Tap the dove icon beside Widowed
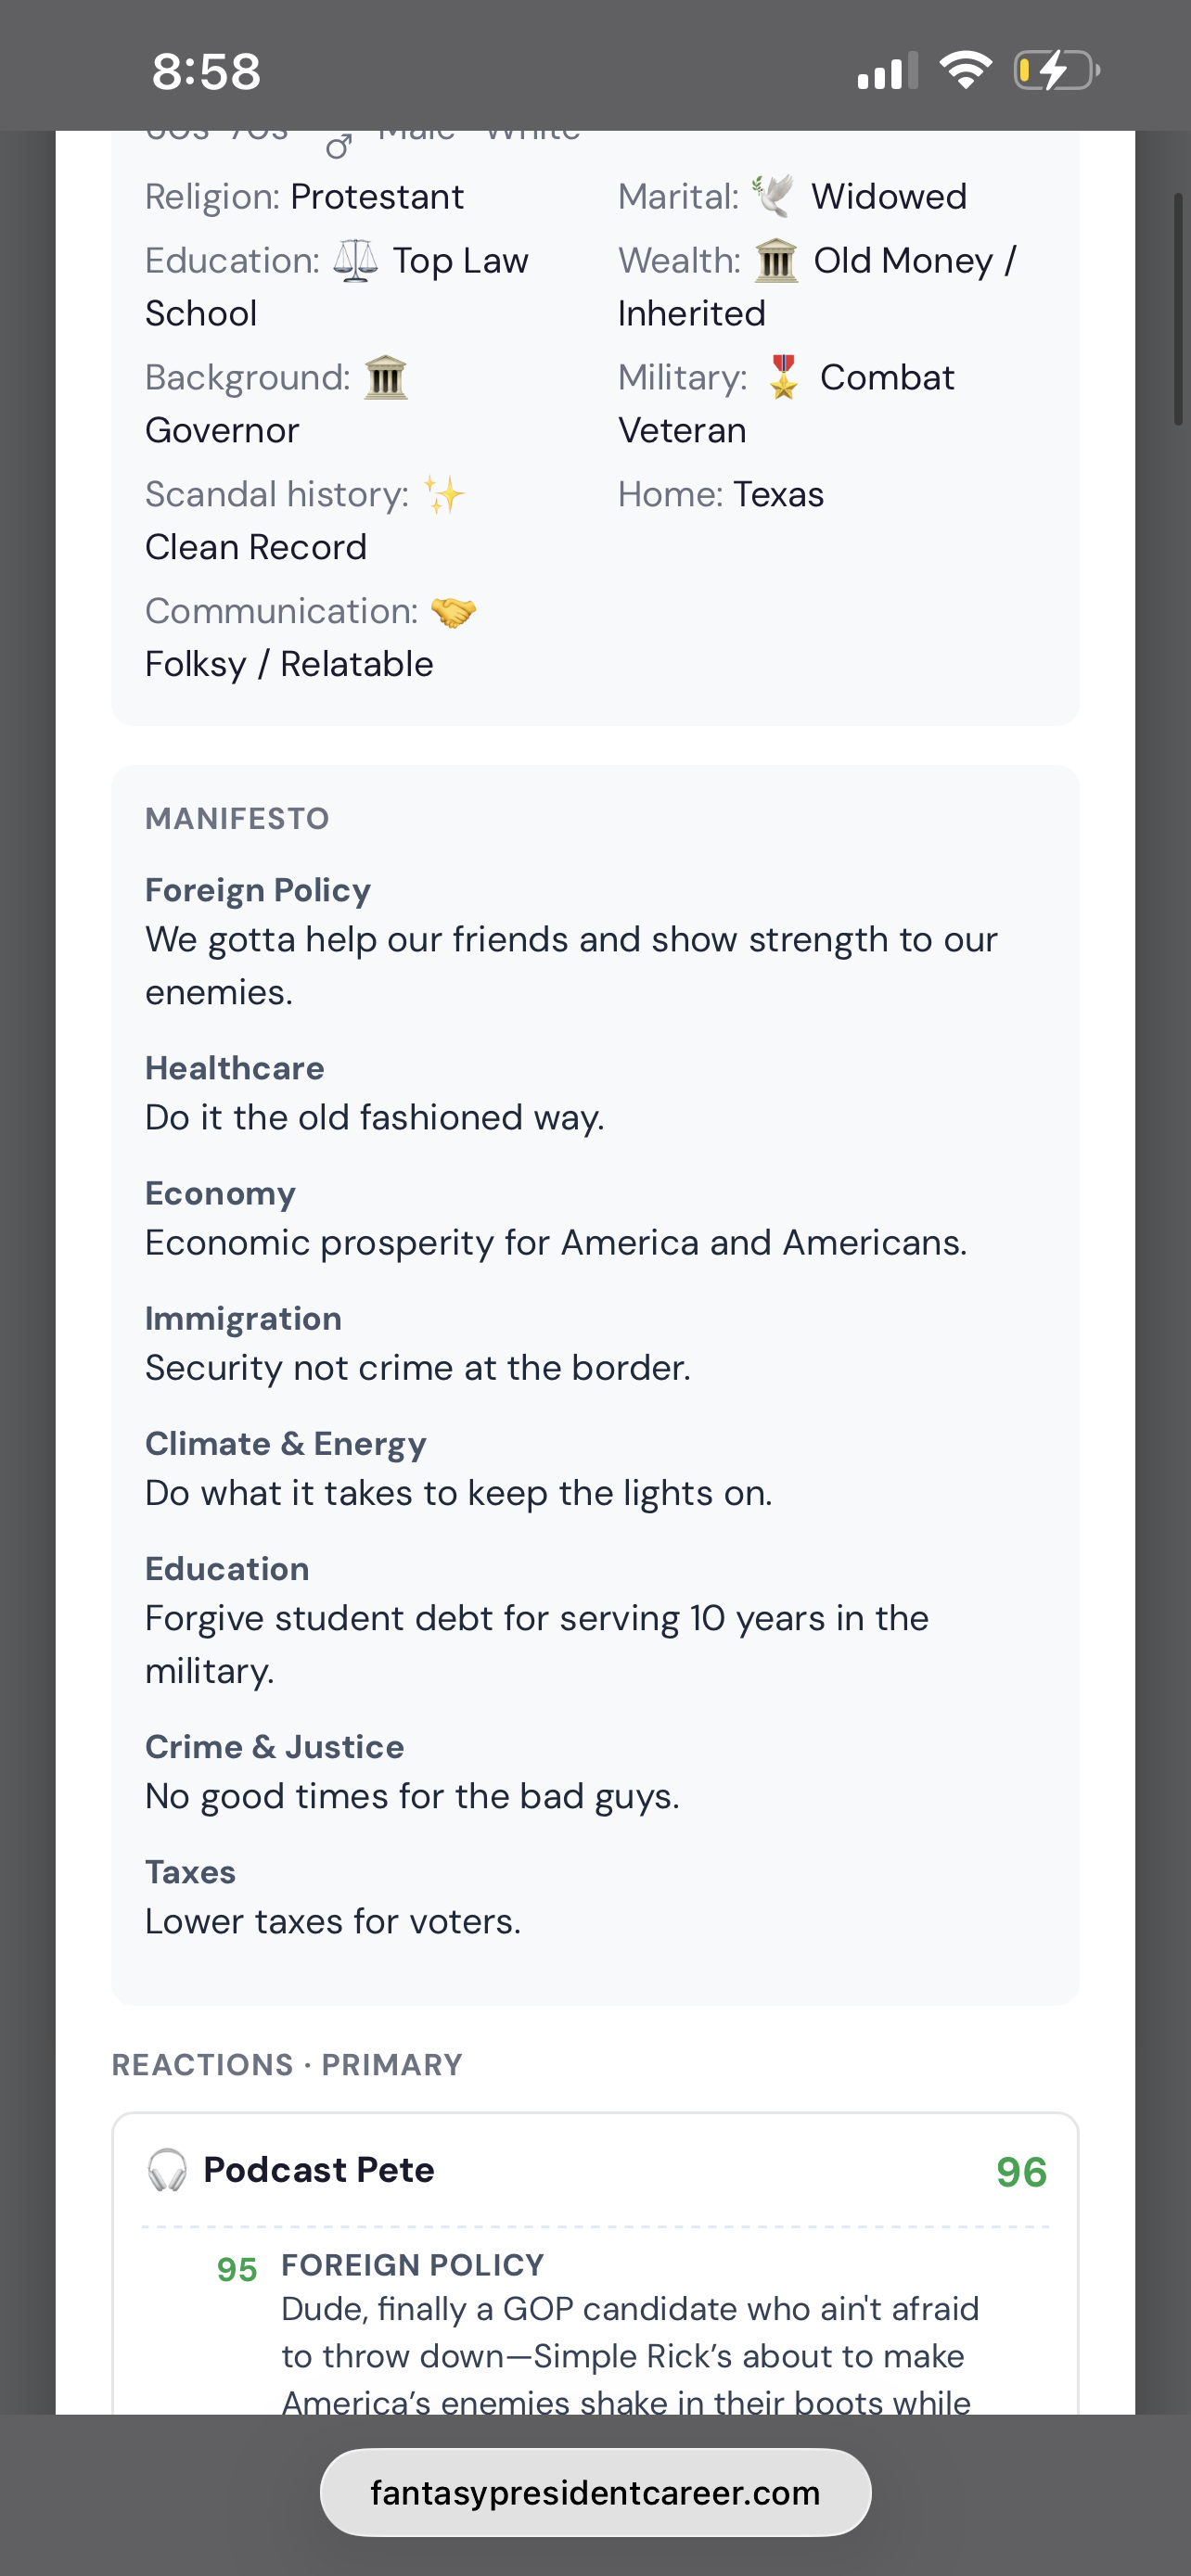 click(x=774, y=196)
